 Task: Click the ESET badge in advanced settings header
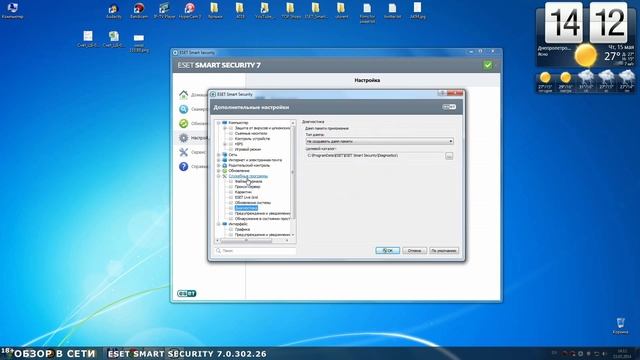449,107
